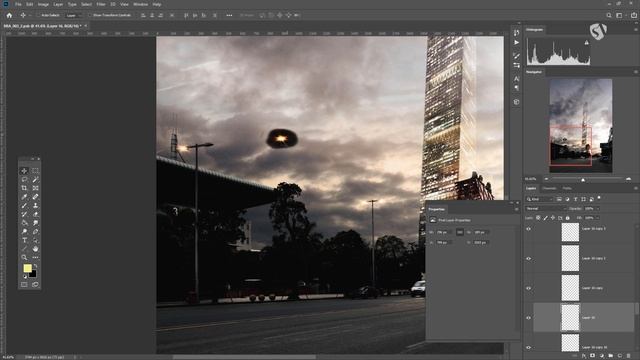Screen dimensions: 640x360
Task: Click the trash icon to delete layer
Action: [x=629, y=356]
